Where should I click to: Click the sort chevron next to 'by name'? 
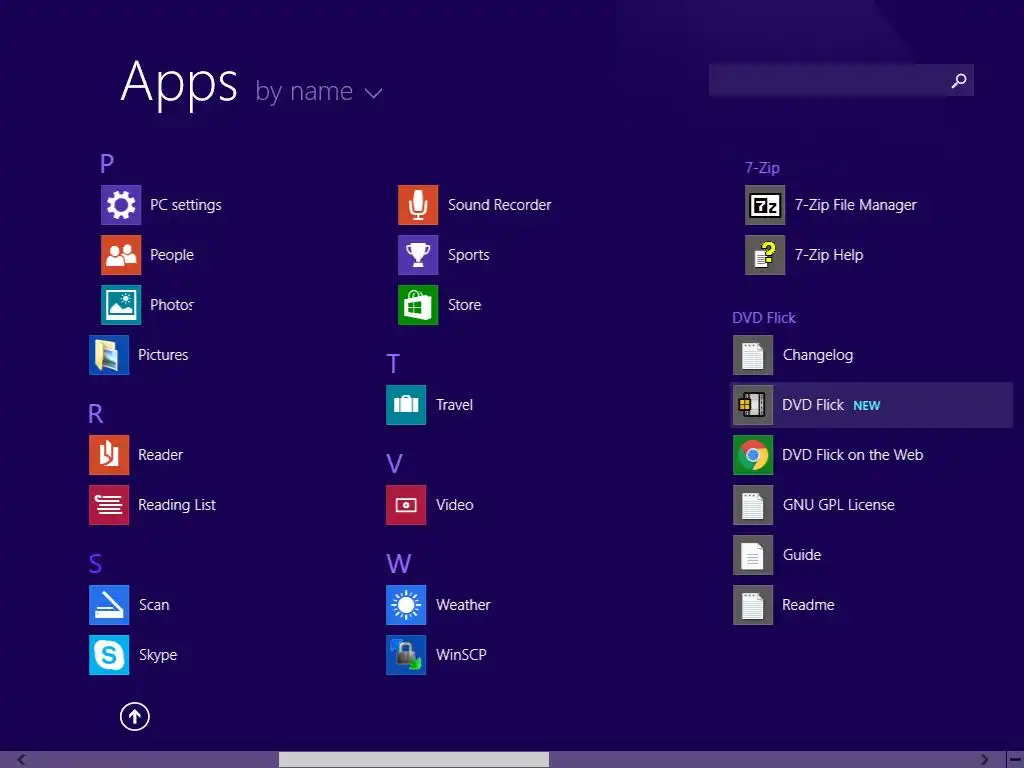[374, 93]
